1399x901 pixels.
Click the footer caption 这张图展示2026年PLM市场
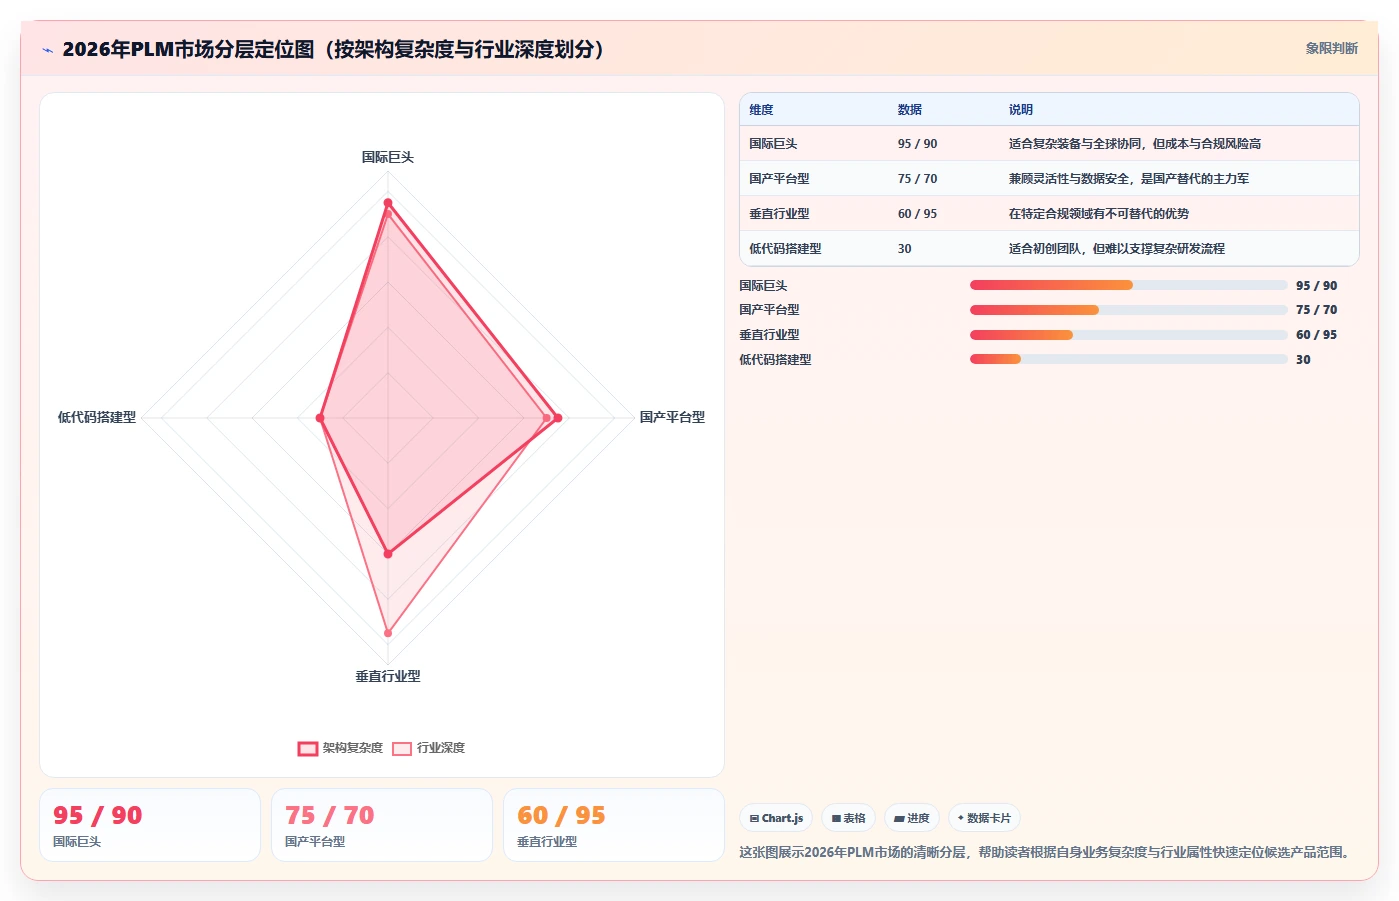pyautogui.click(x=1046, y=852)
